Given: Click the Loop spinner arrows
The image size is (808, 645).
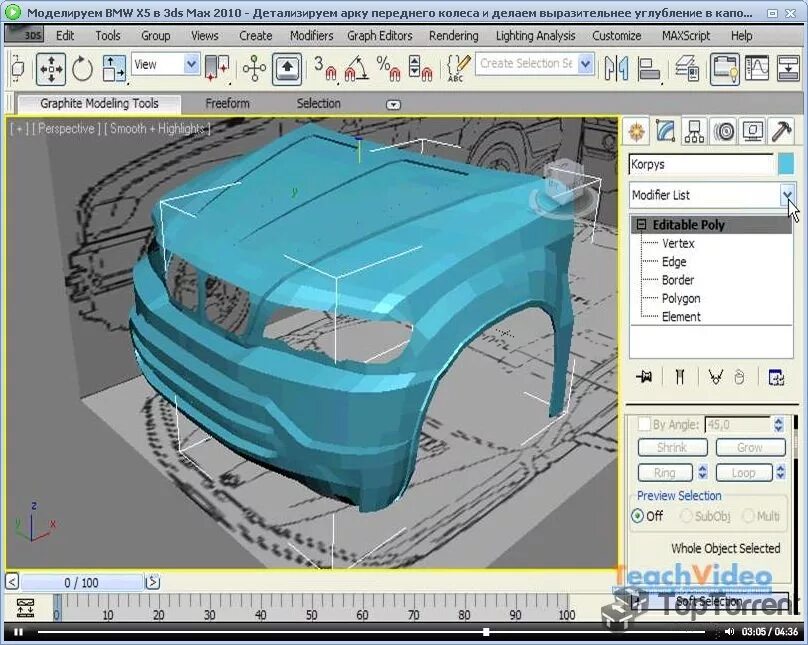Looking at the screenshot, I should tap(781, 472).
